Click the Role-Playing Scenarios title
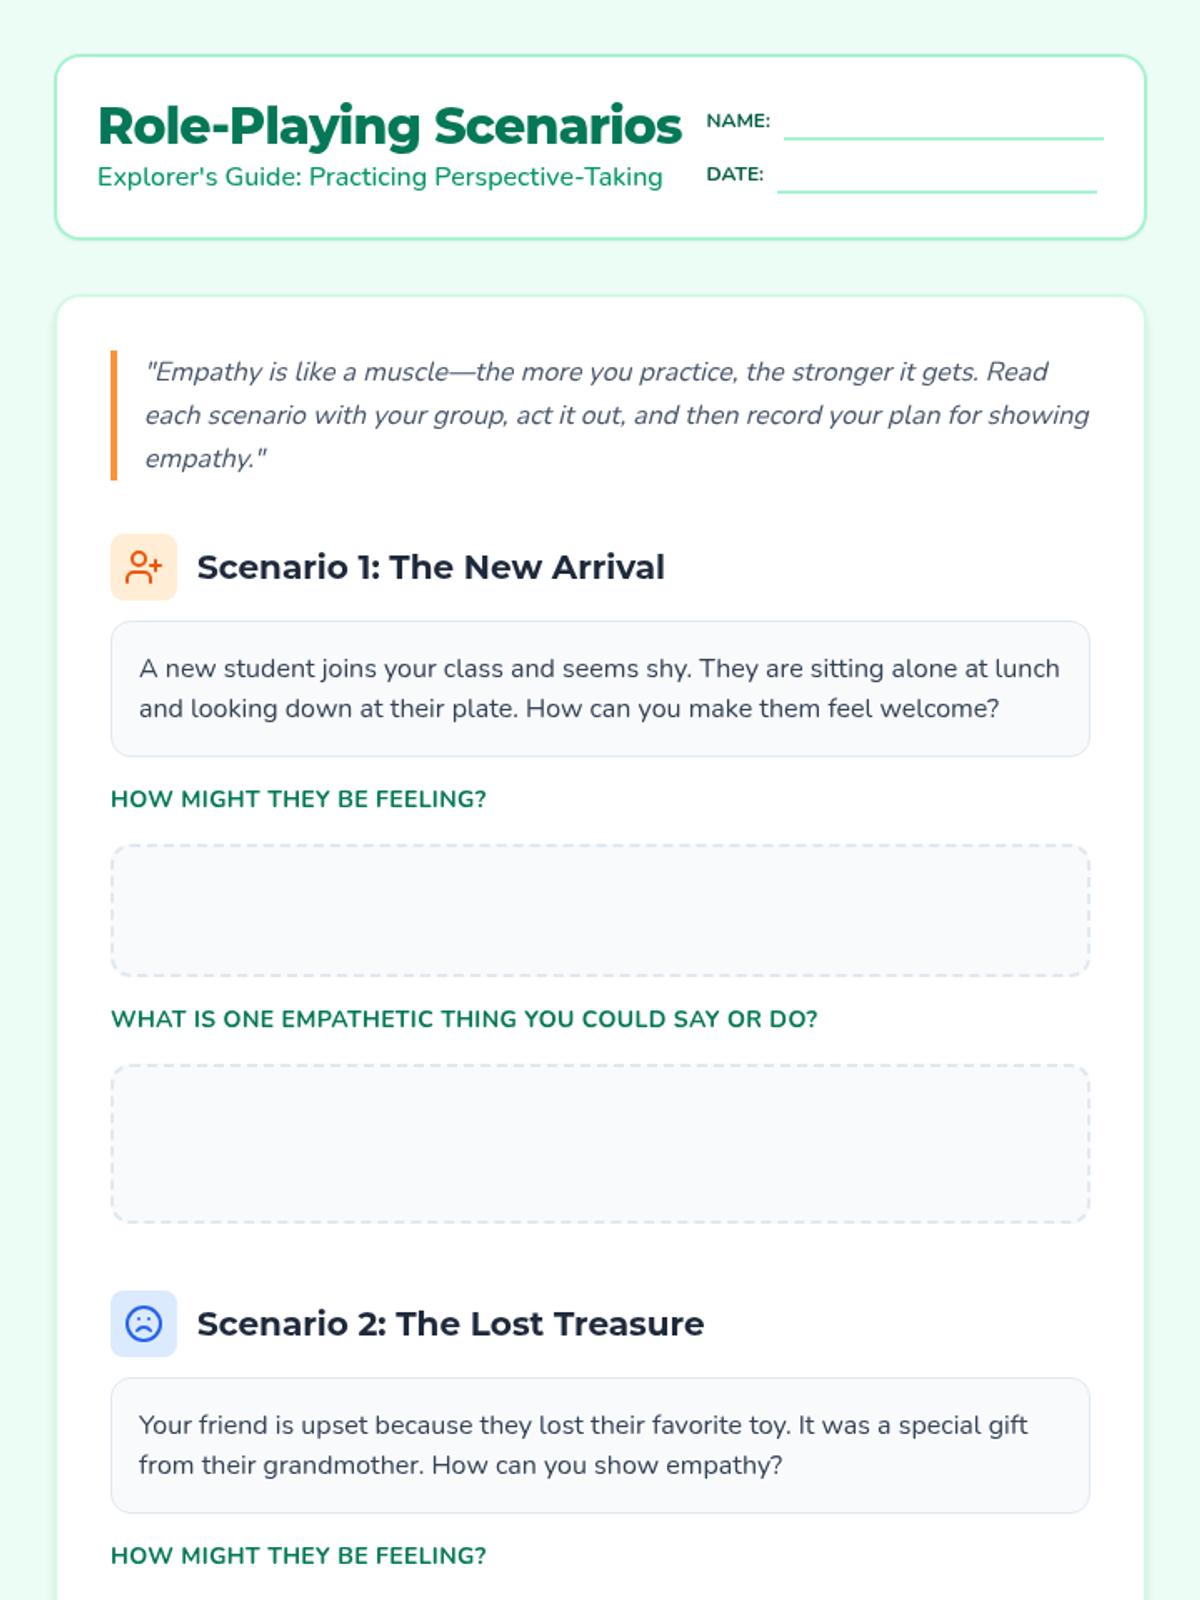Image resolution: width=1200 pixels, height=1600 pixels. (389, 126)
